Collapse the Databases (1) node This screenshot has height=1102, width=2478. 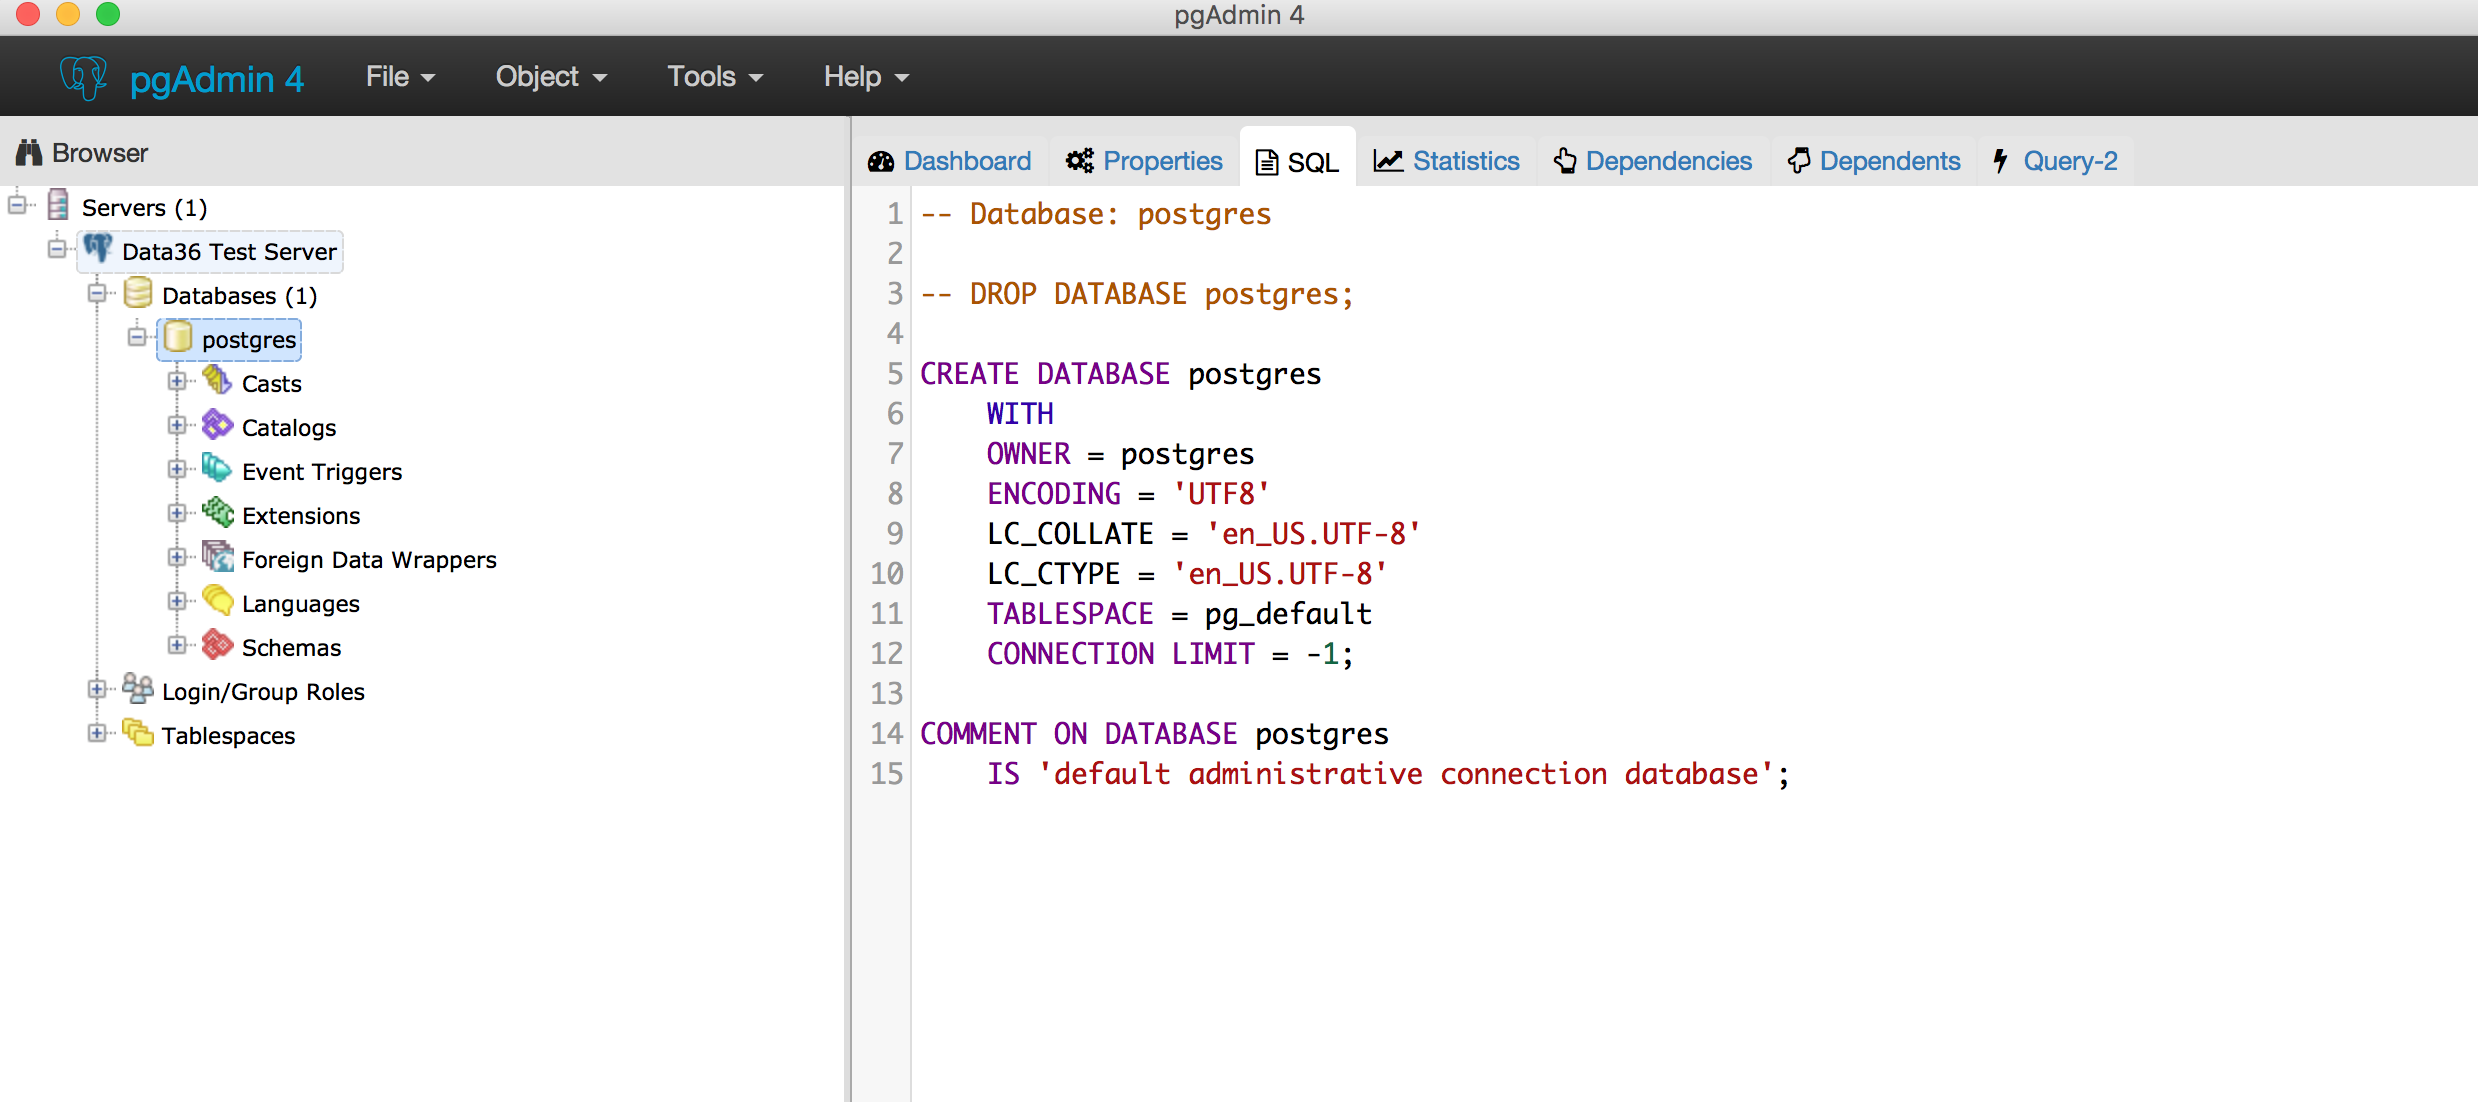point(97,292)
